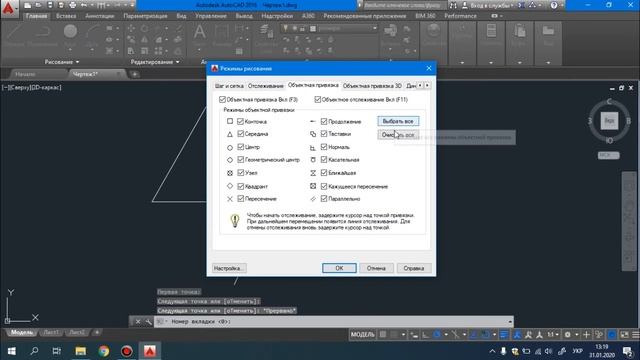
Task: Click the command line wrench customize icon
Action: [x=148, y=322]
